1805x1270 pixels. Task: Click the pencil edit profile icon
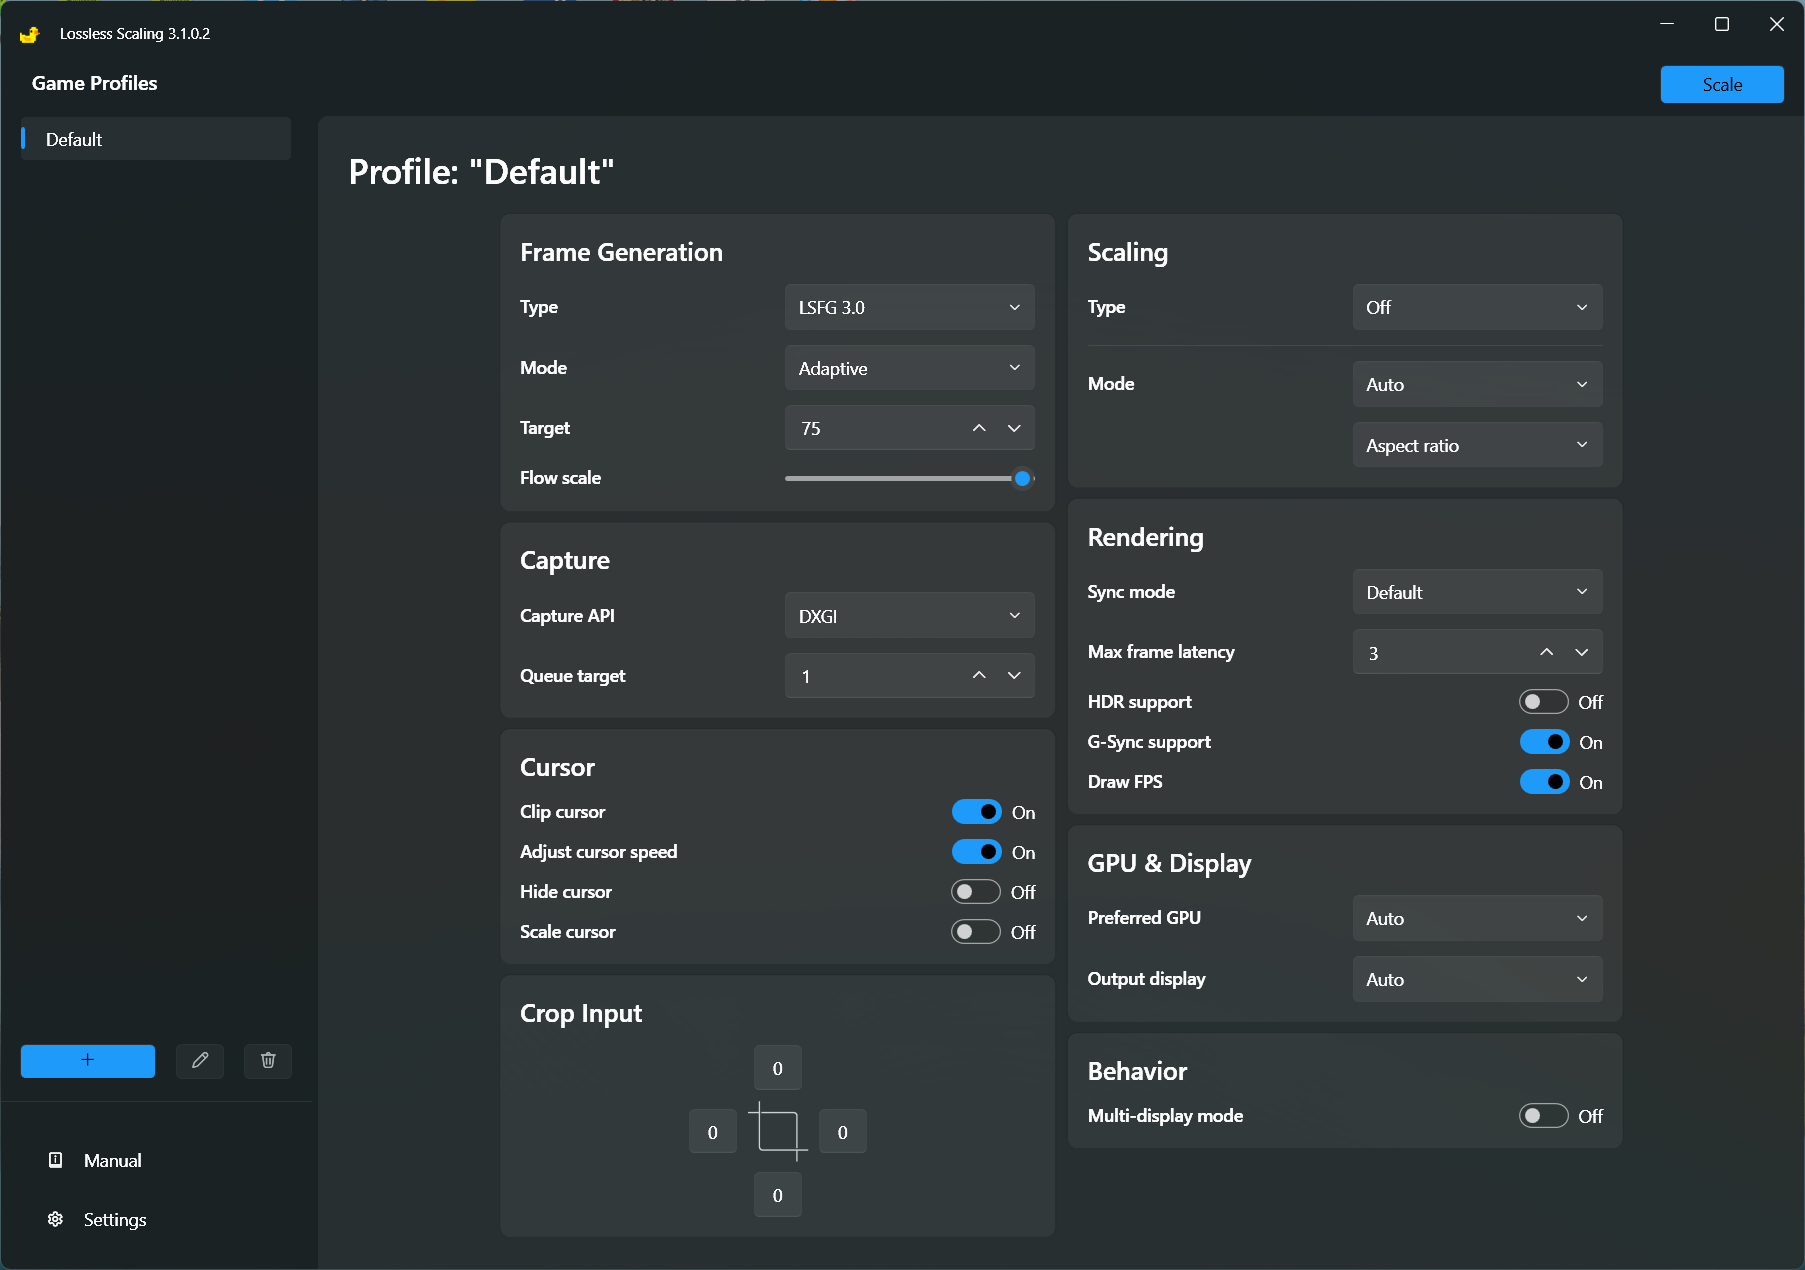point(200,1060)
